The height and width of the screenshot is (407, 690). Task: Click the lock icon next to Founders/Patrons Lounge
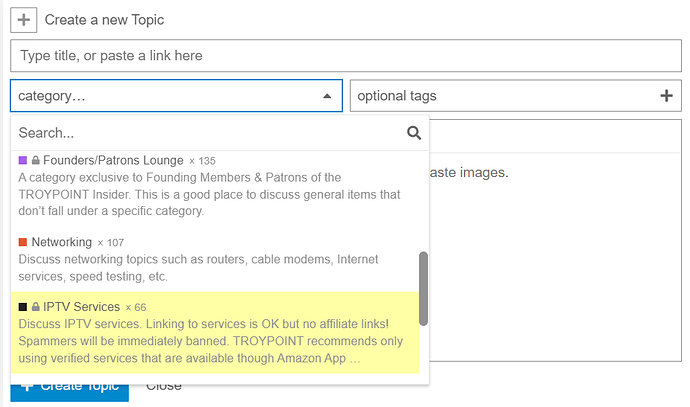tap(36, 160)
